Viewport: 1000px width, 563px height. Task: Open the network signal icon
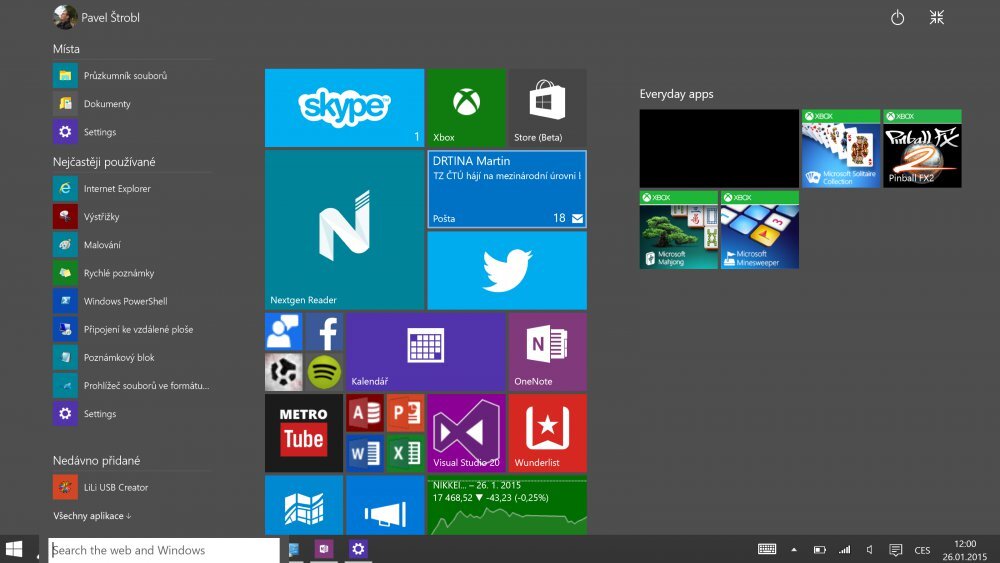point(844,550)
